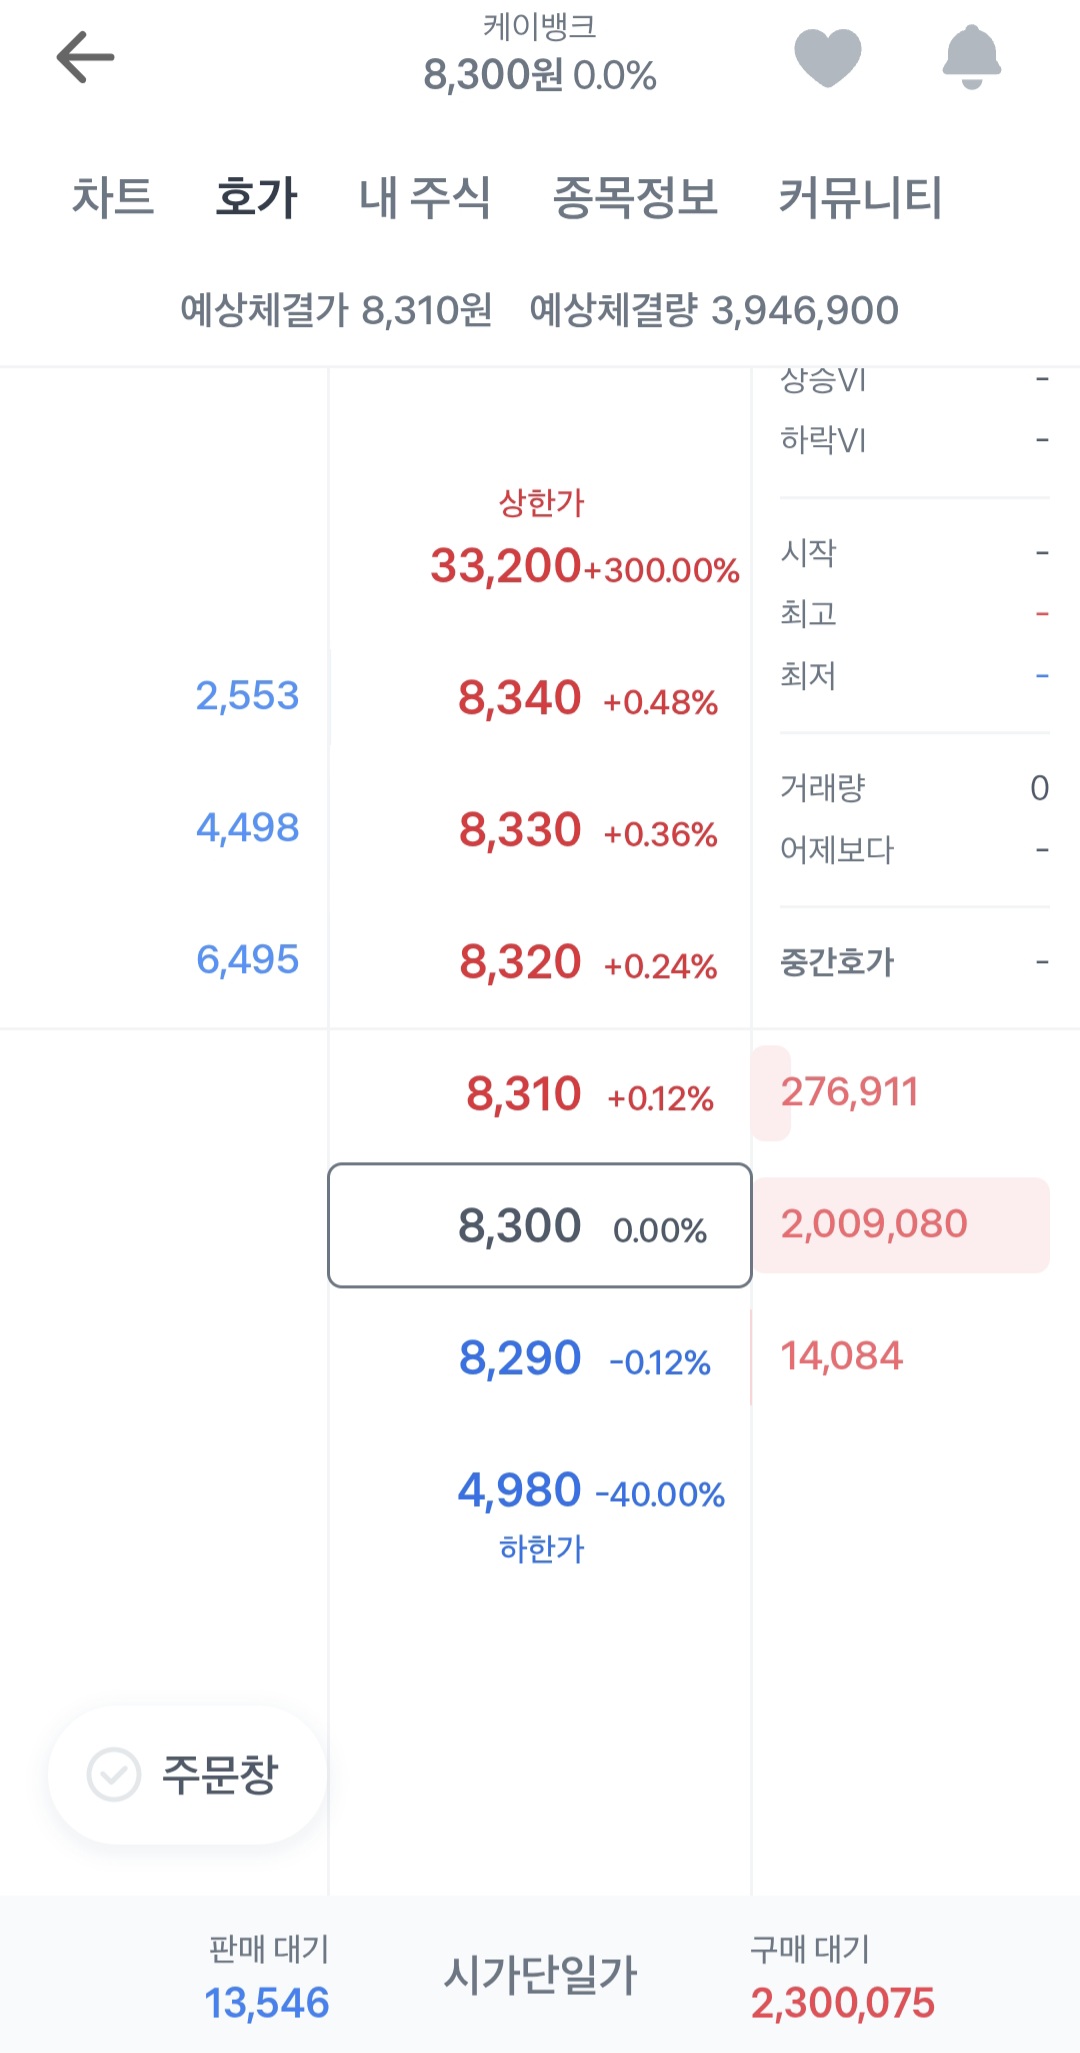Tap the 8,340 ask price
Viewport: 1080px width, 2053px height.
(x=540, y=698)
